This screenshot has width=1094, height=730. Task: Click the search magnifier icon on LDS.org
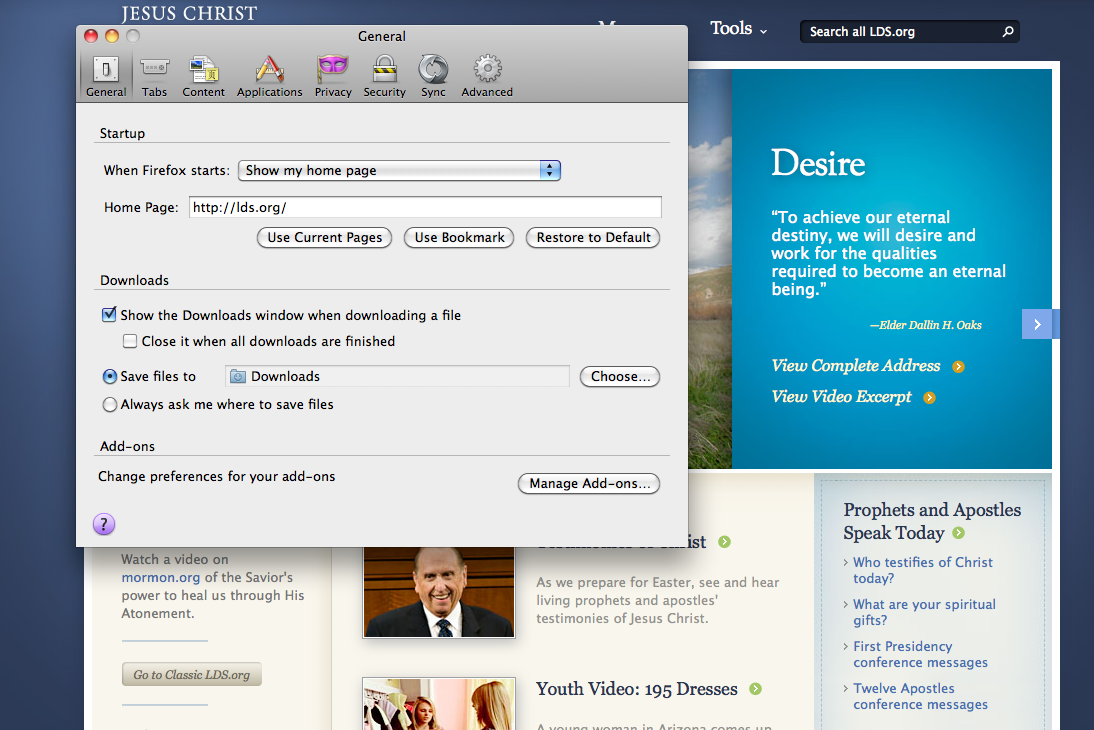(1007, 31)
